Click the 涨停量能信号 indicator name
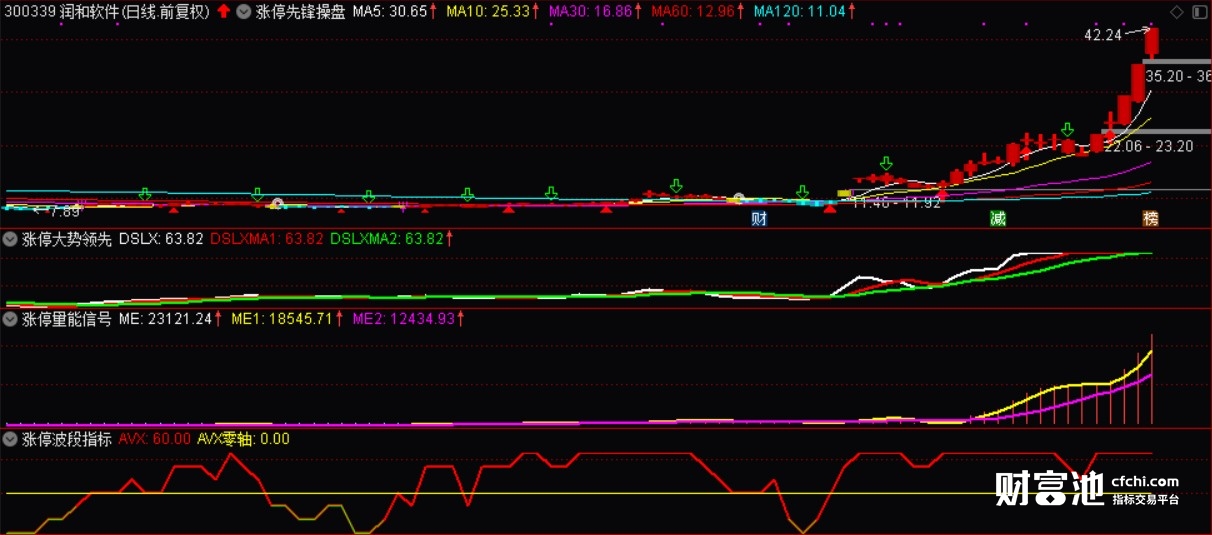Viewport: 1212px width, 535px height. point(66,319)
